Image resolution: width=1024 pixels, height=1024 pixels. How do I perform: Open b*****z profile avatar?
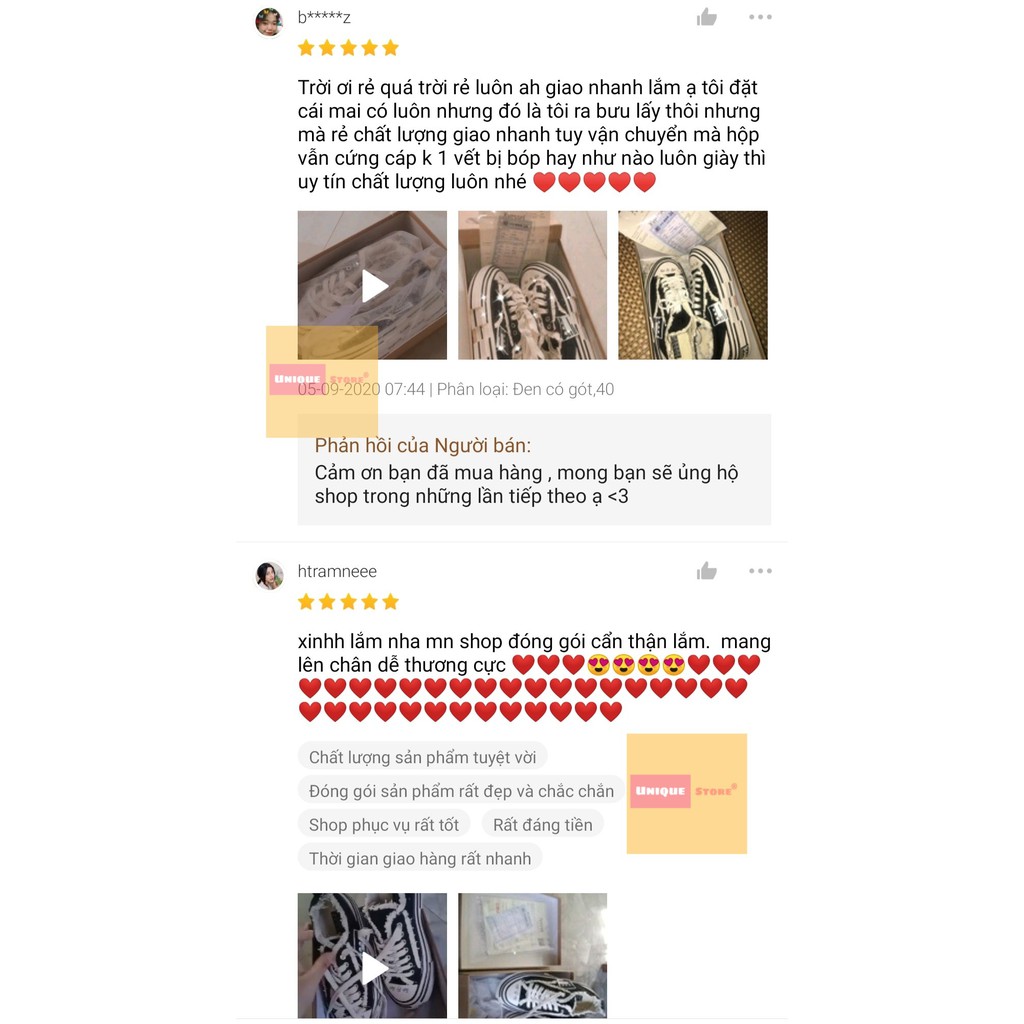[x=269, y=22]
